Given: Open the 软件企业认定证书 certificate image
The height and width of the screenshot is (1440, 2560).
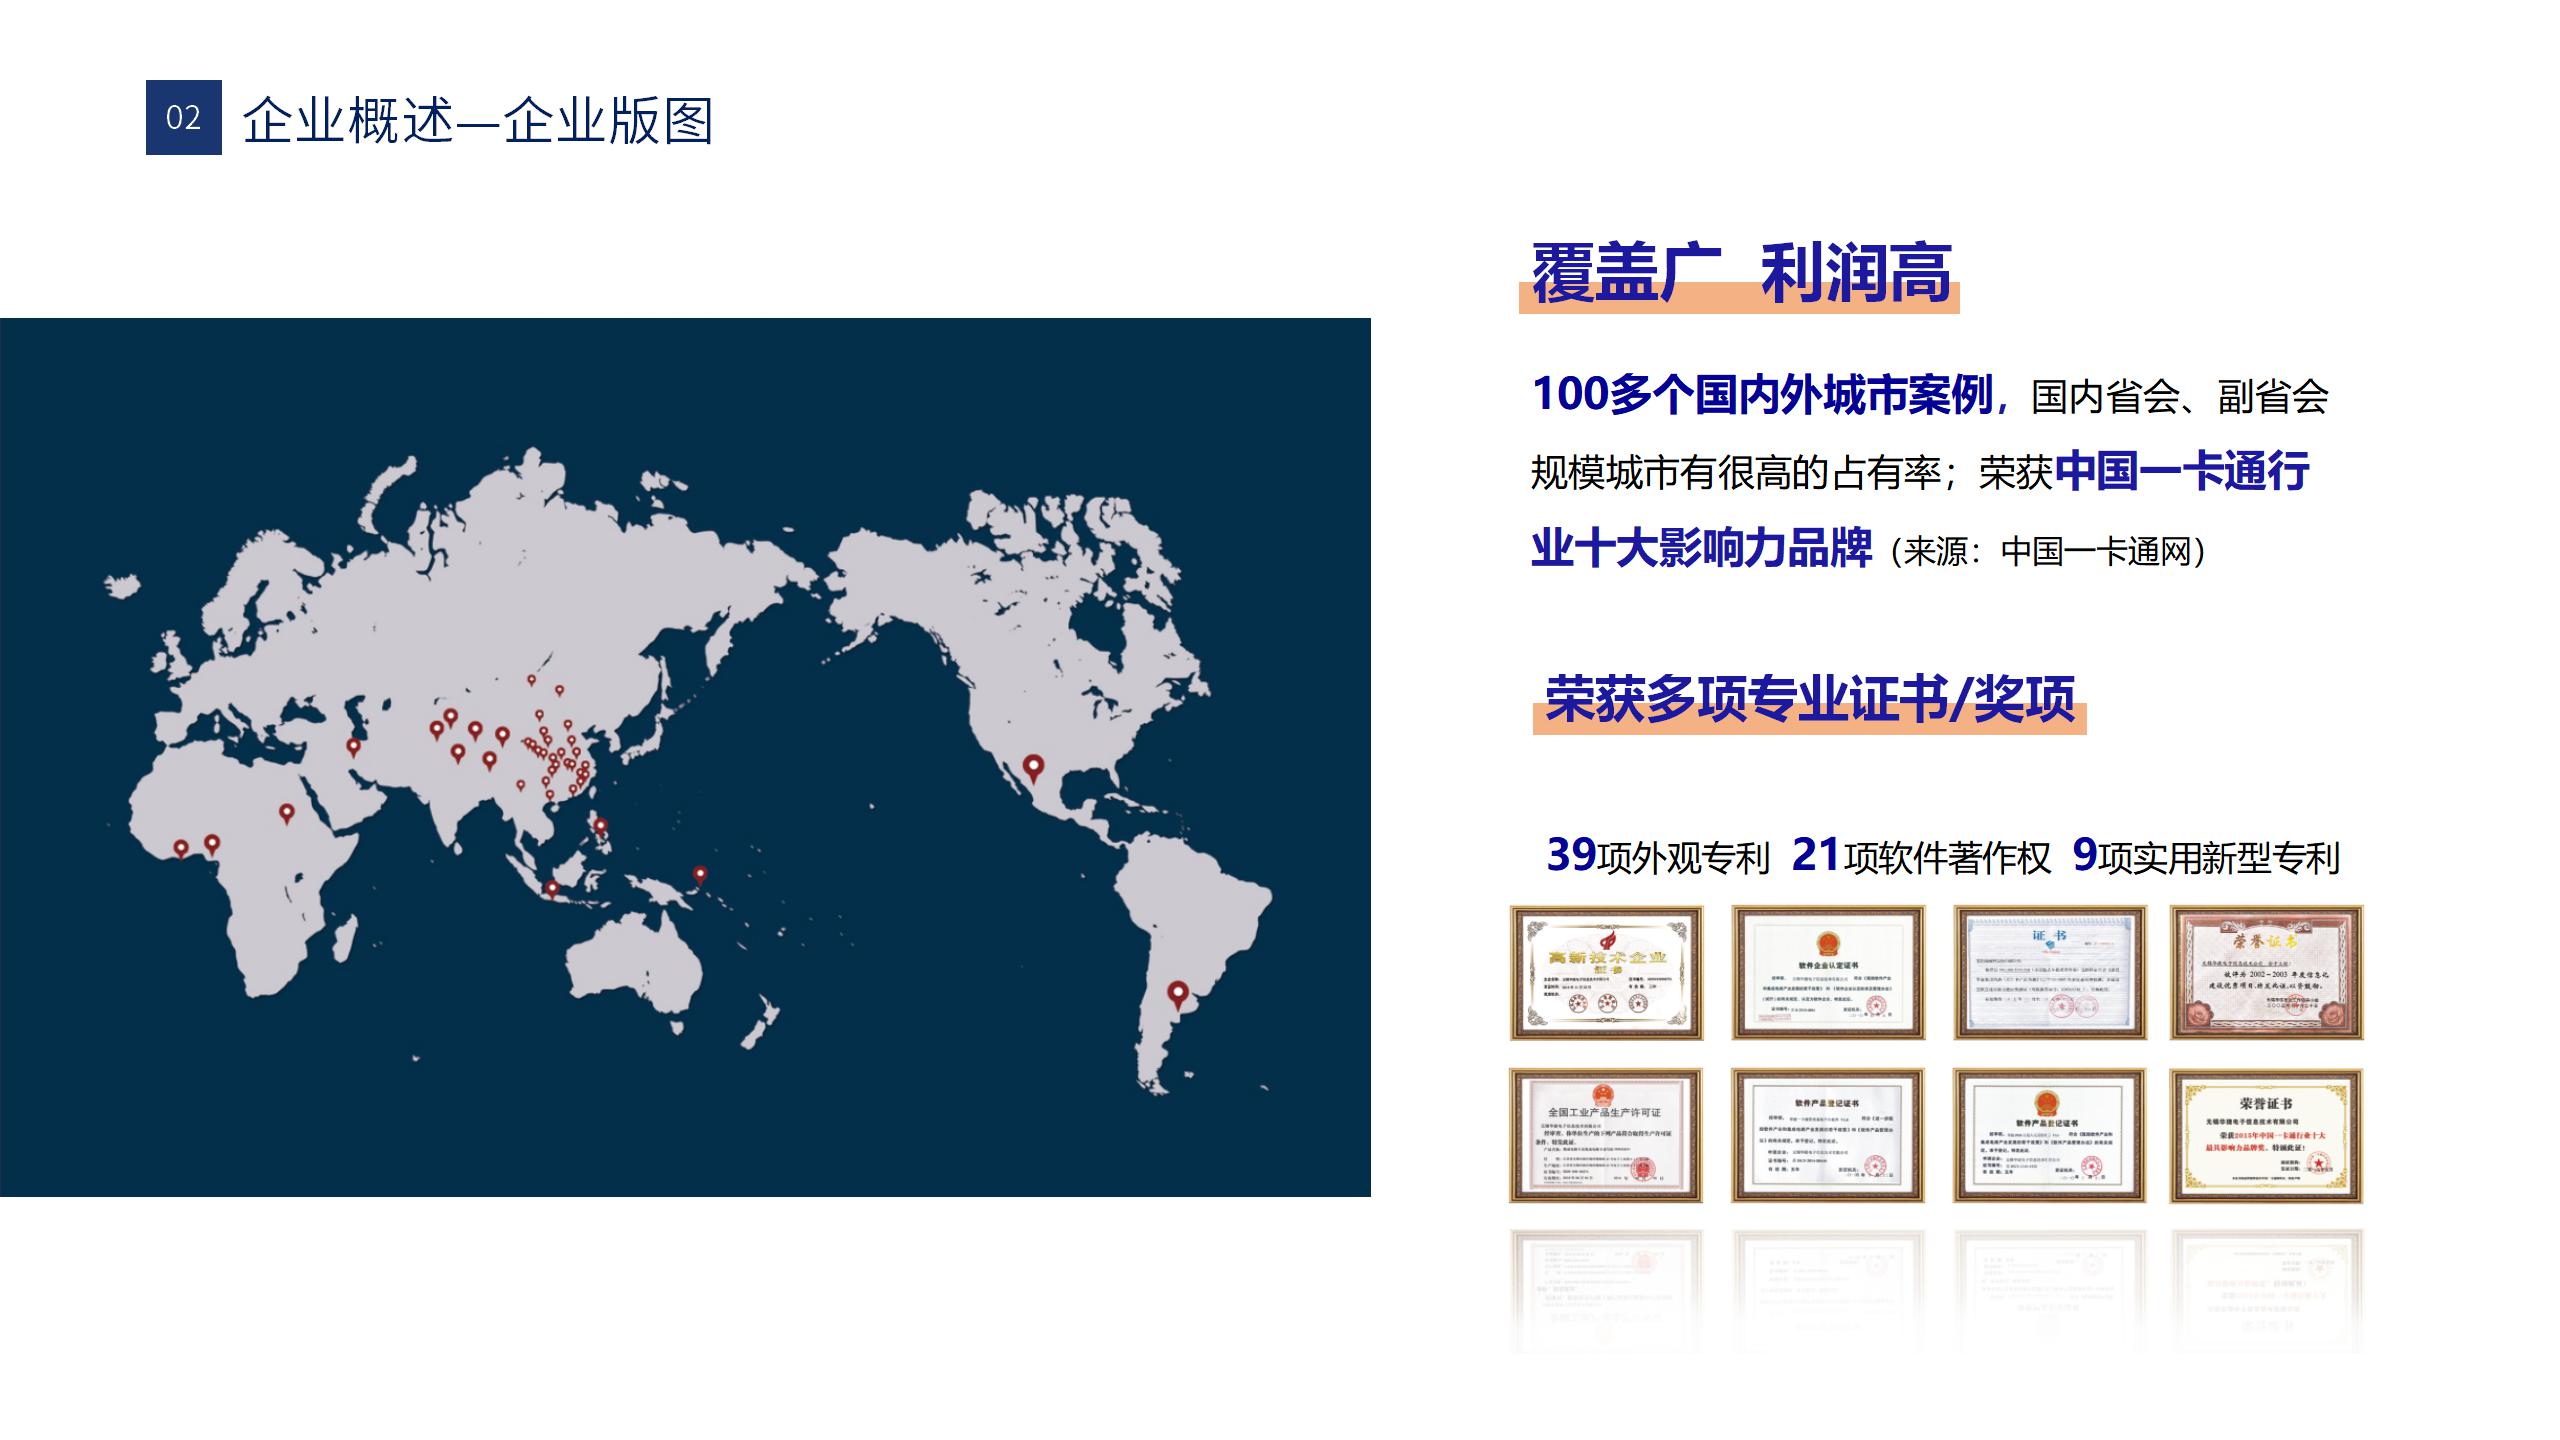Looking at the screenshot, I should 1828,973.
